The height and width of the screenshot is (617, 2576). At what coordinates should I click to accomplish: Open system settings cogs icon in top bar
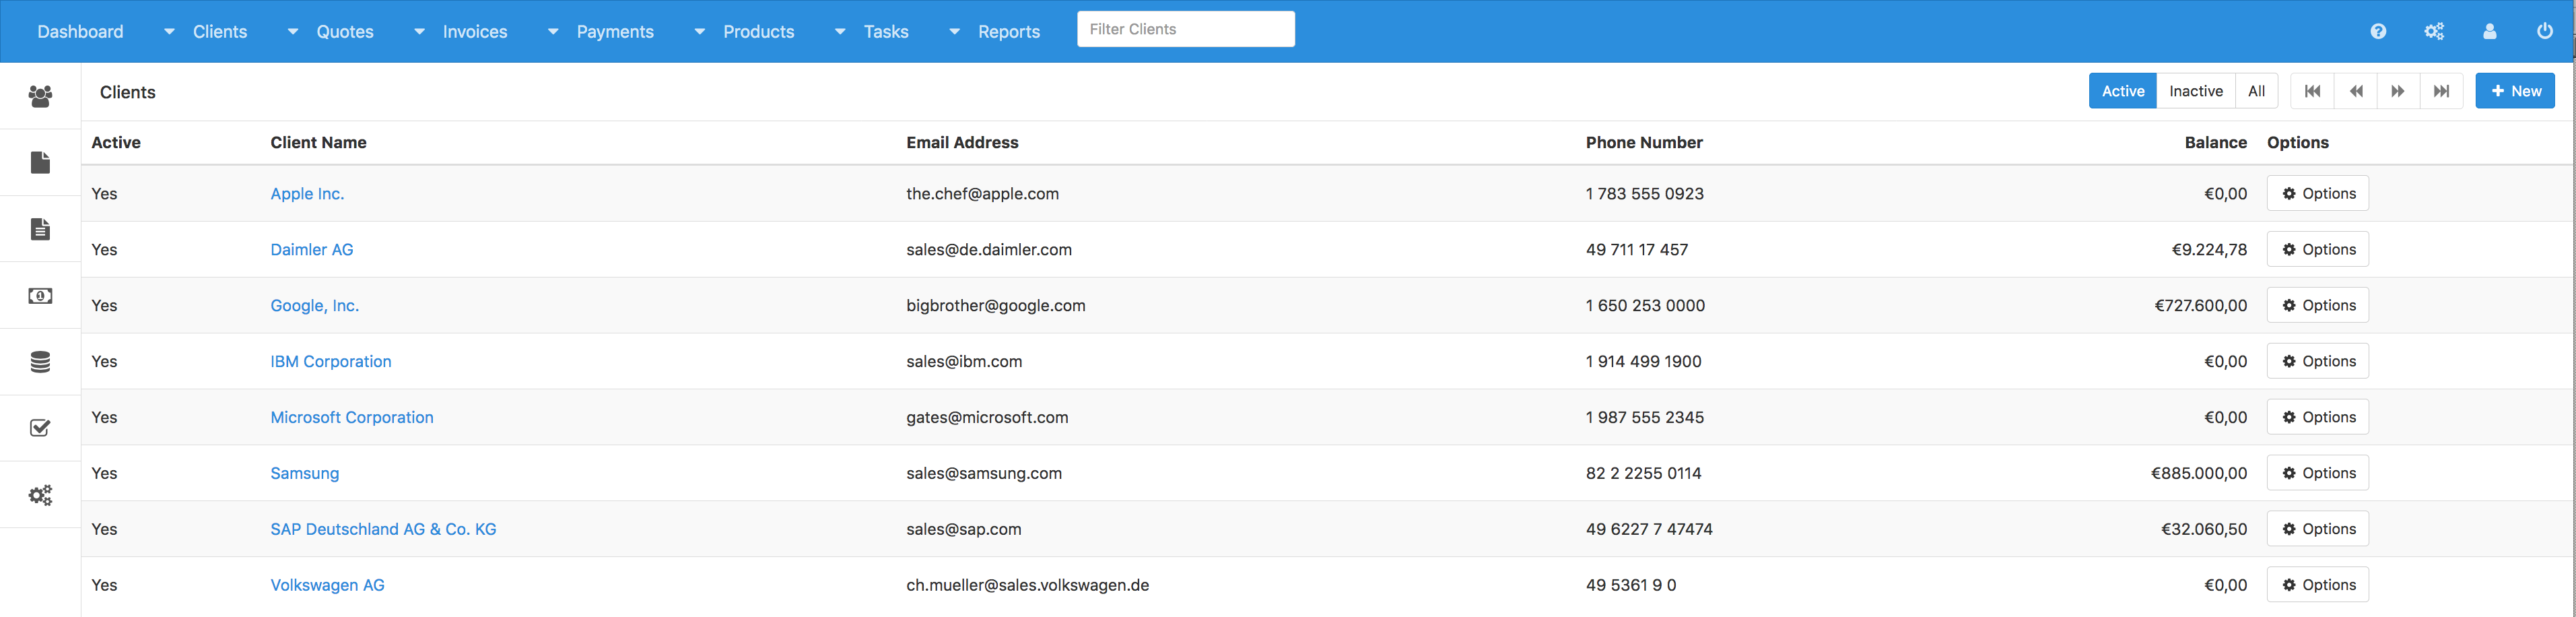tap(2434, 31)
